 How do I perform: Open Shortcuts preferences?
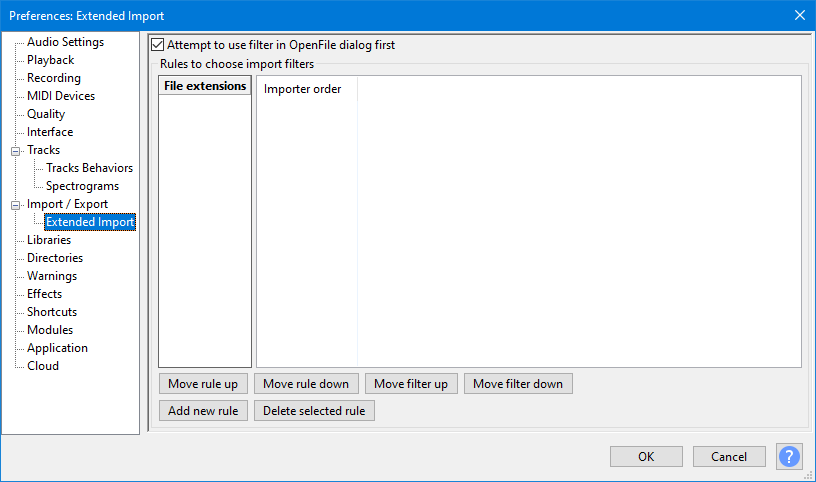click(x=52, y=312)
